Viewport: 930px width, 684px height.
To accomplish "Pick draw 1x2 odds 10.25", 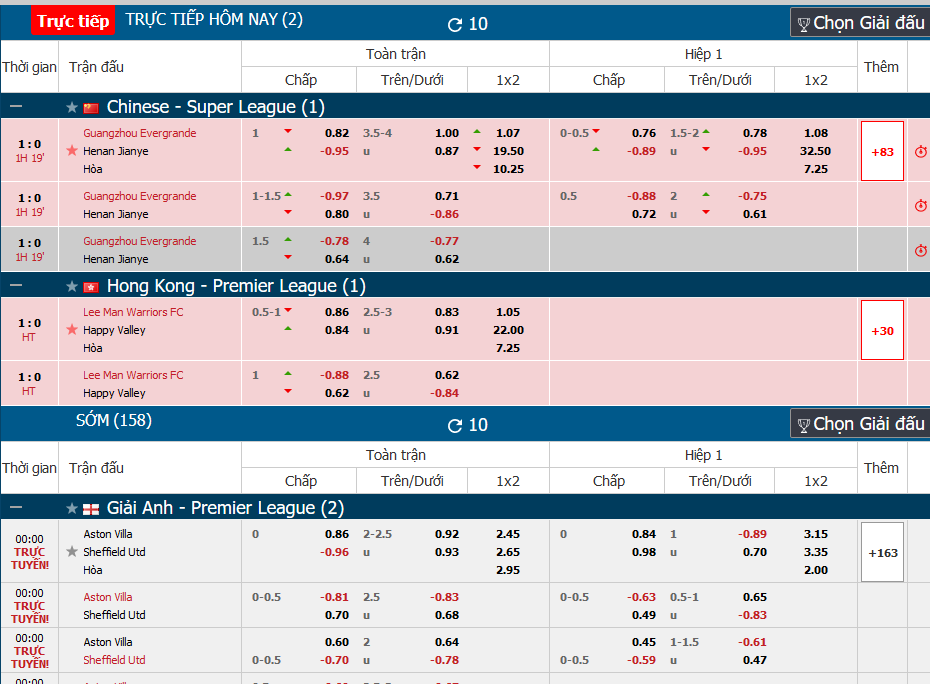I will click(x=508, y=169).
